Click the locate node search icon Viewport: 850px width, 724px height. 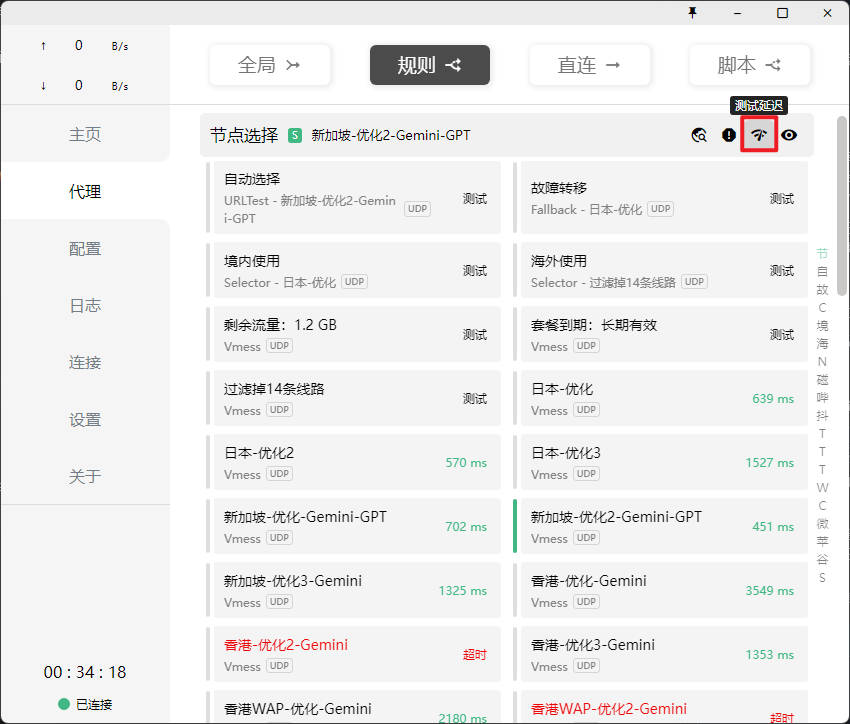click(699, 135)
